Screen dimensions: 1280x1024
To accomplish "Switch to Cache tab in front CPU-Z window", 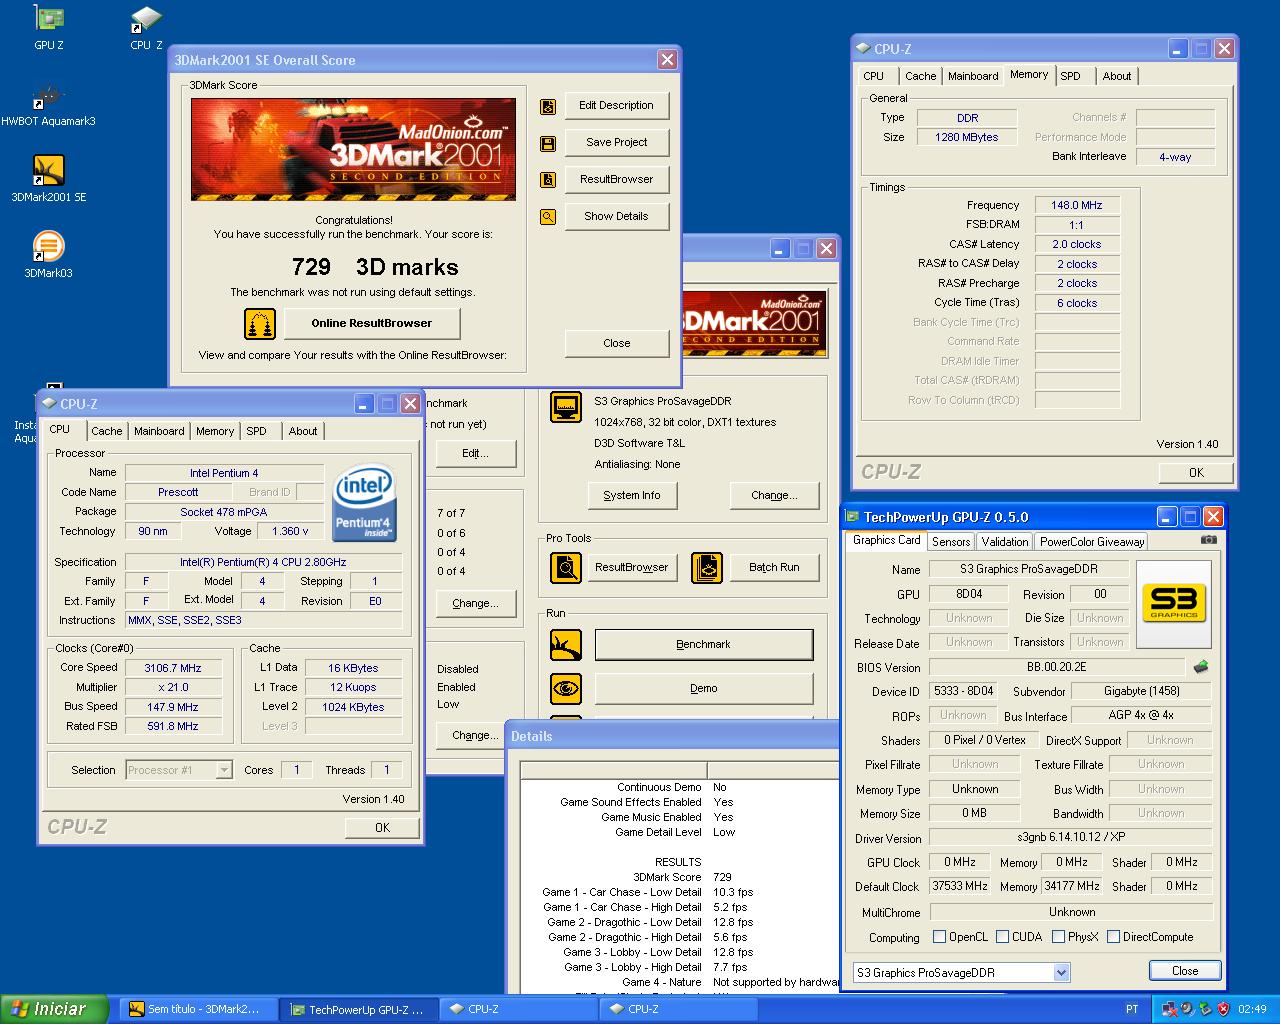I will click(107, 431).
